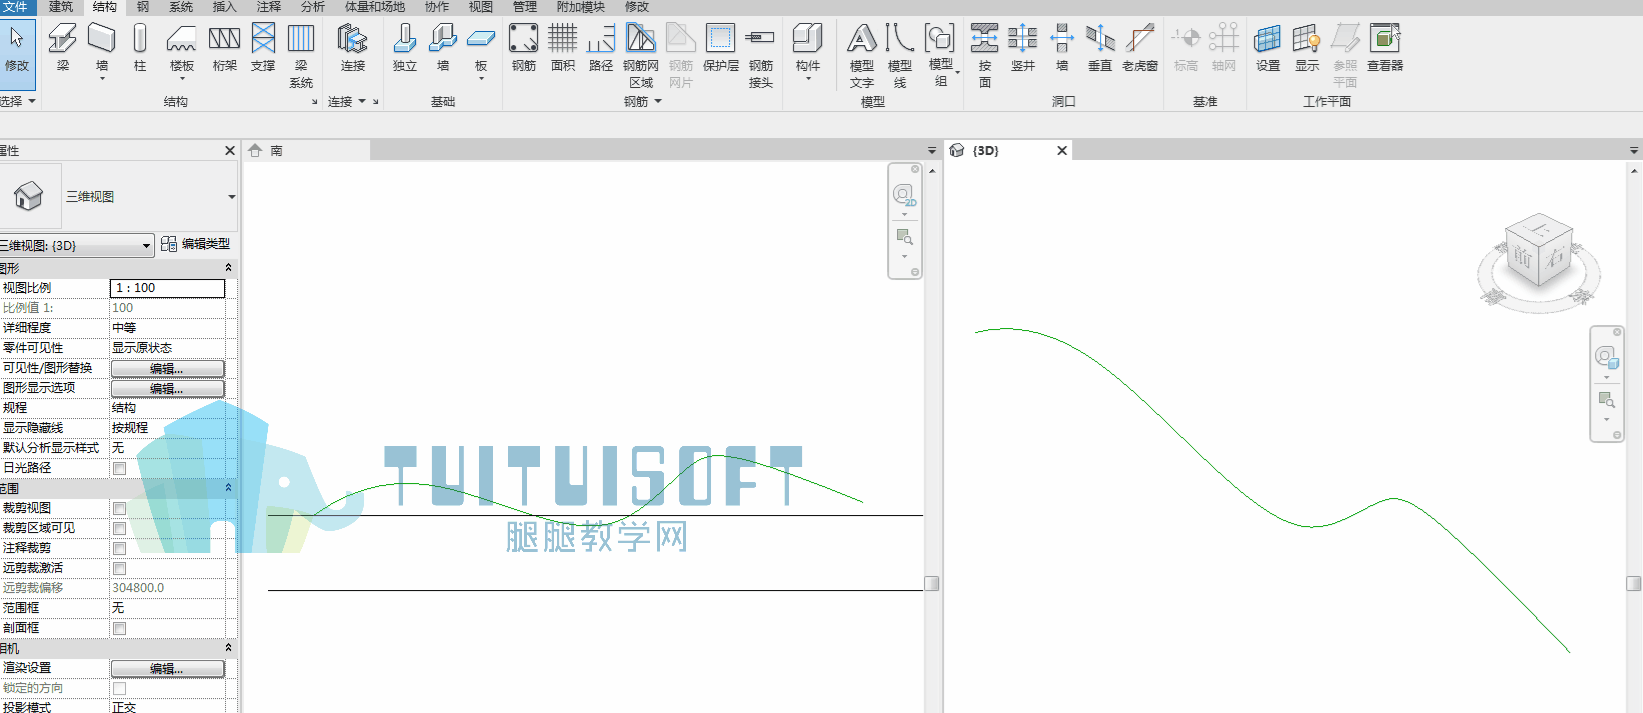1643x713 pixels.
Task: Select the Area reinforcement (面积) tool
Action: pyautogui.click(x=563, y=47)
